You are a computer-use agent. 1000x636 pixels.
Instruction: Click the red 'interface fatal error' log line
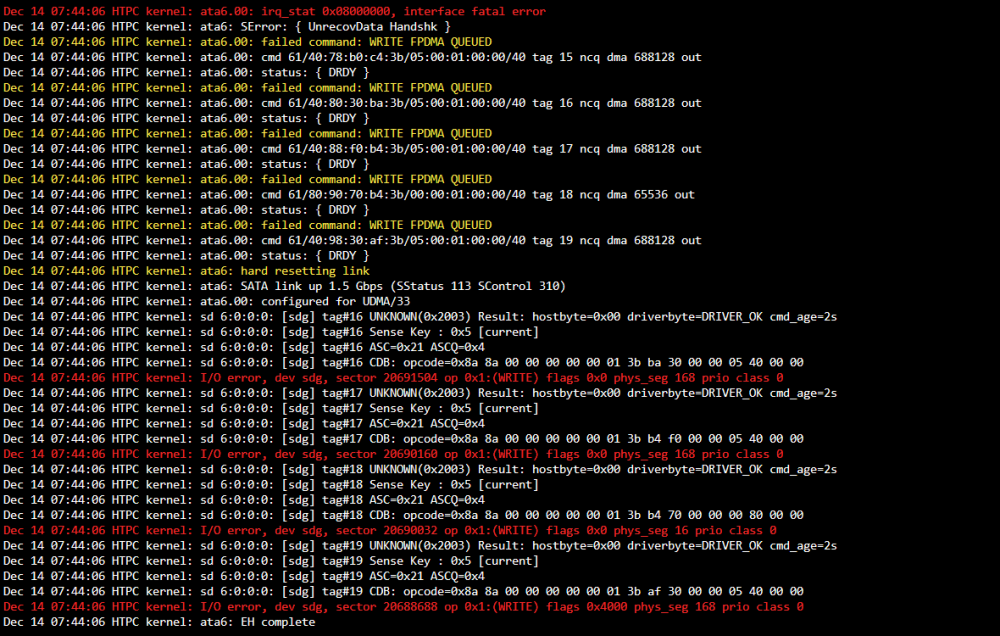[x=274, y=11]
